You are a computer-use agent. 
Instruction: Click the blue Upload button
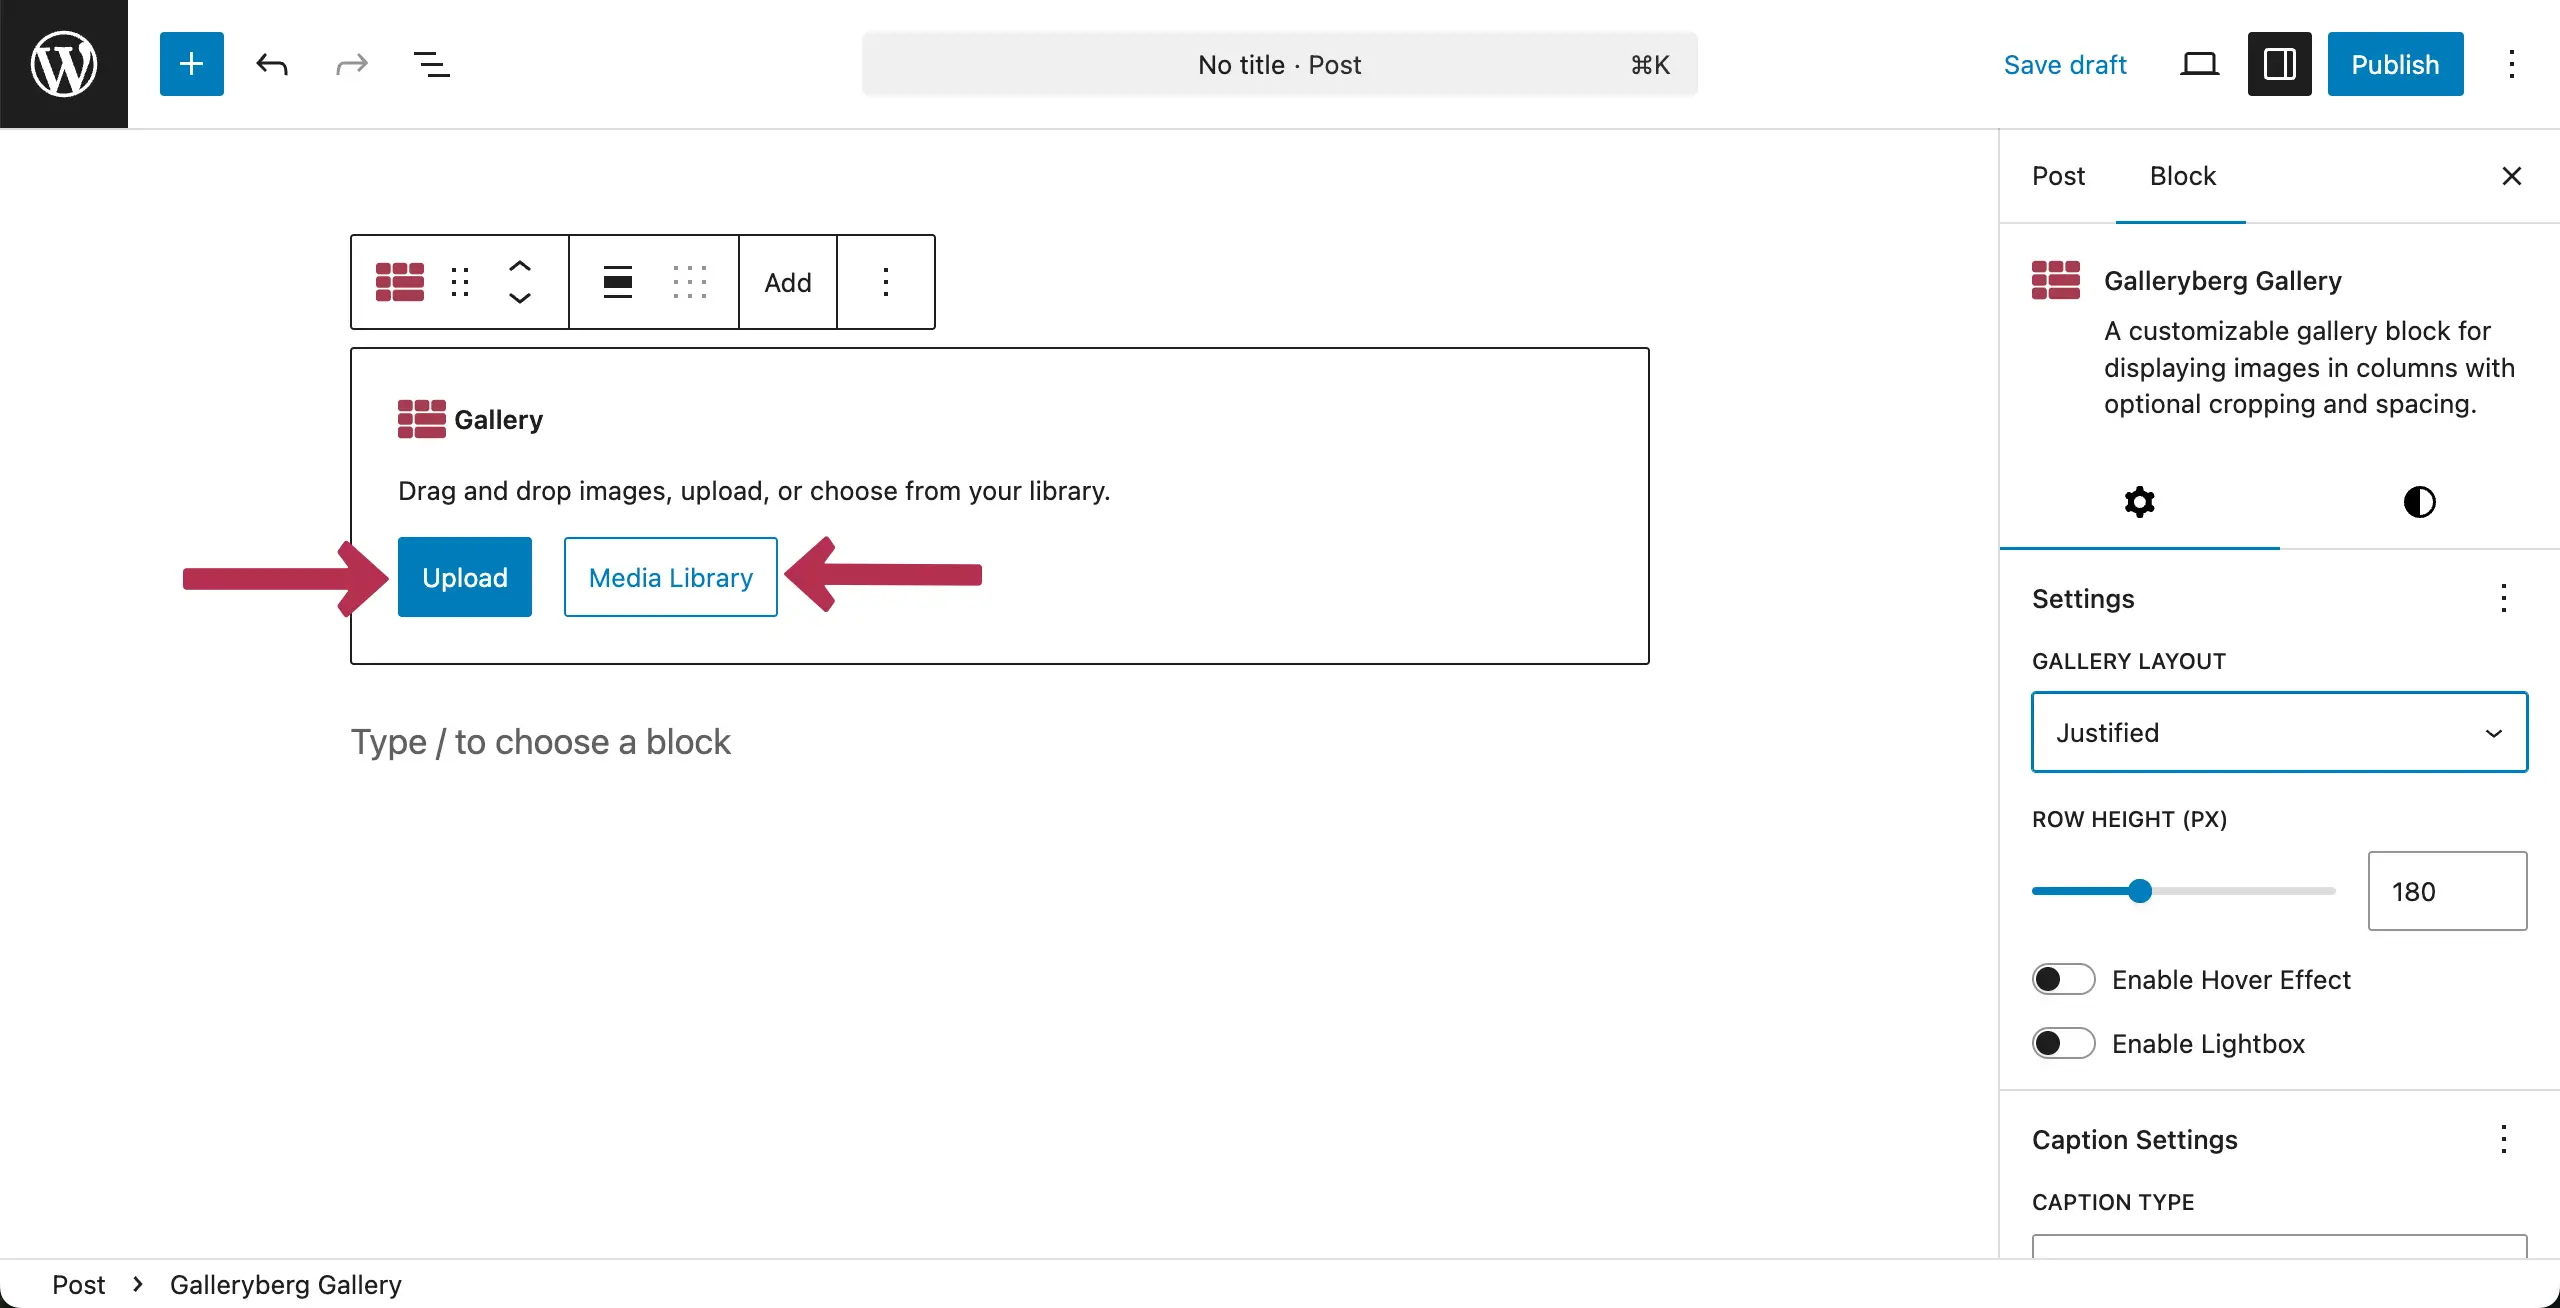coord(464,577)
